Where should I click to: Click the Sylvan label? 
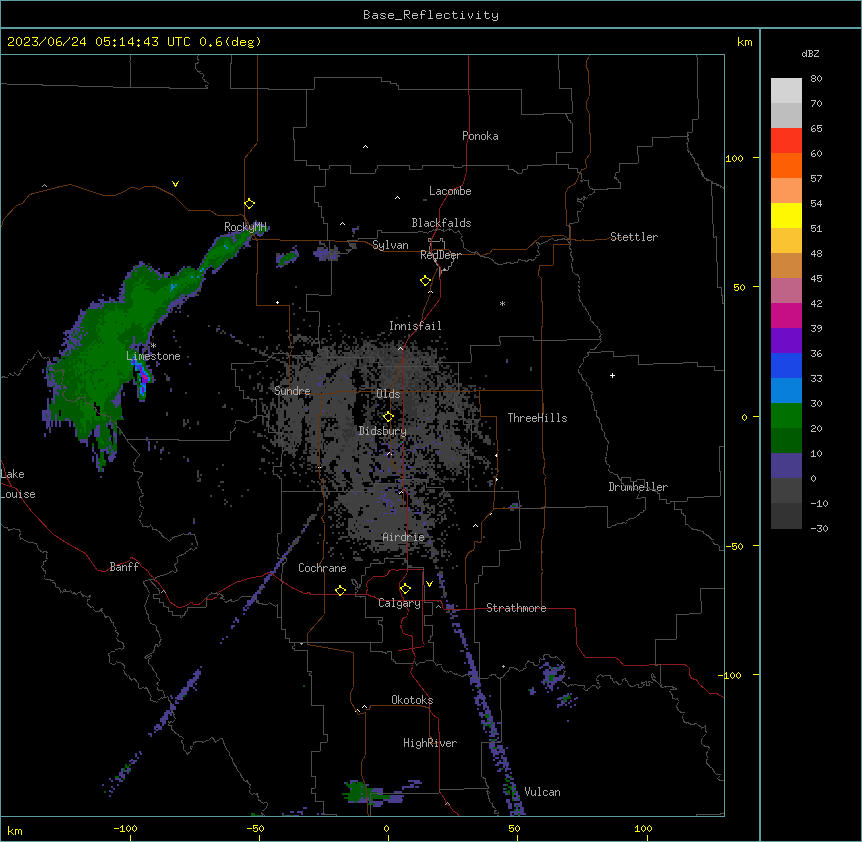390,245
